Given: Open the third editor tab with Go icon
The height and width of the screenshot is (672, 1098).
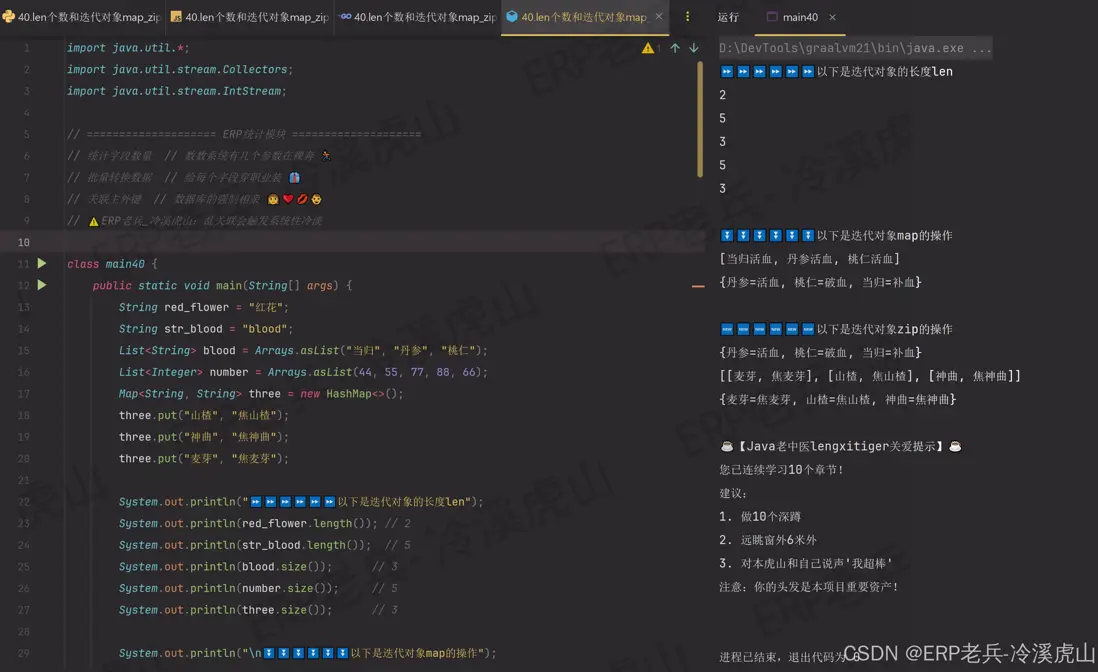Looking at the screenshot, I should click(418, 17).
